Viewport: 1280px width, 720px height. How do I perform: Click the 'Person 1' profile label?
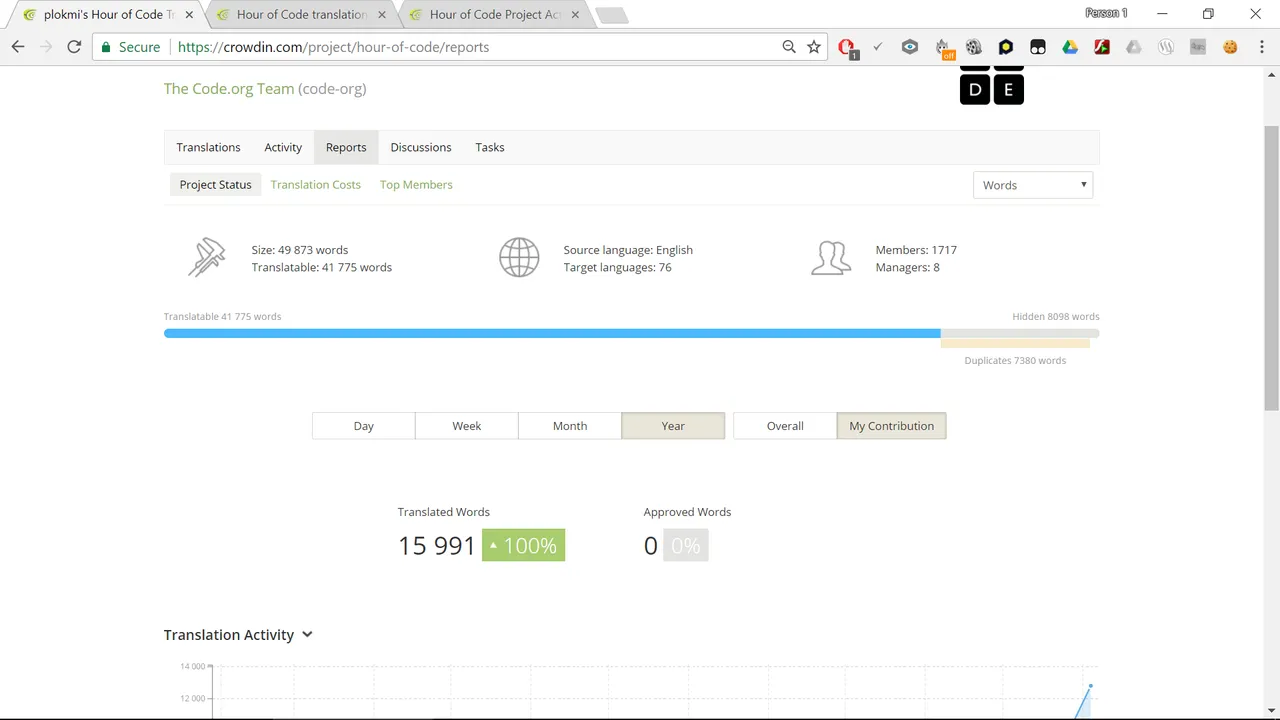(x=1106, y=14)
